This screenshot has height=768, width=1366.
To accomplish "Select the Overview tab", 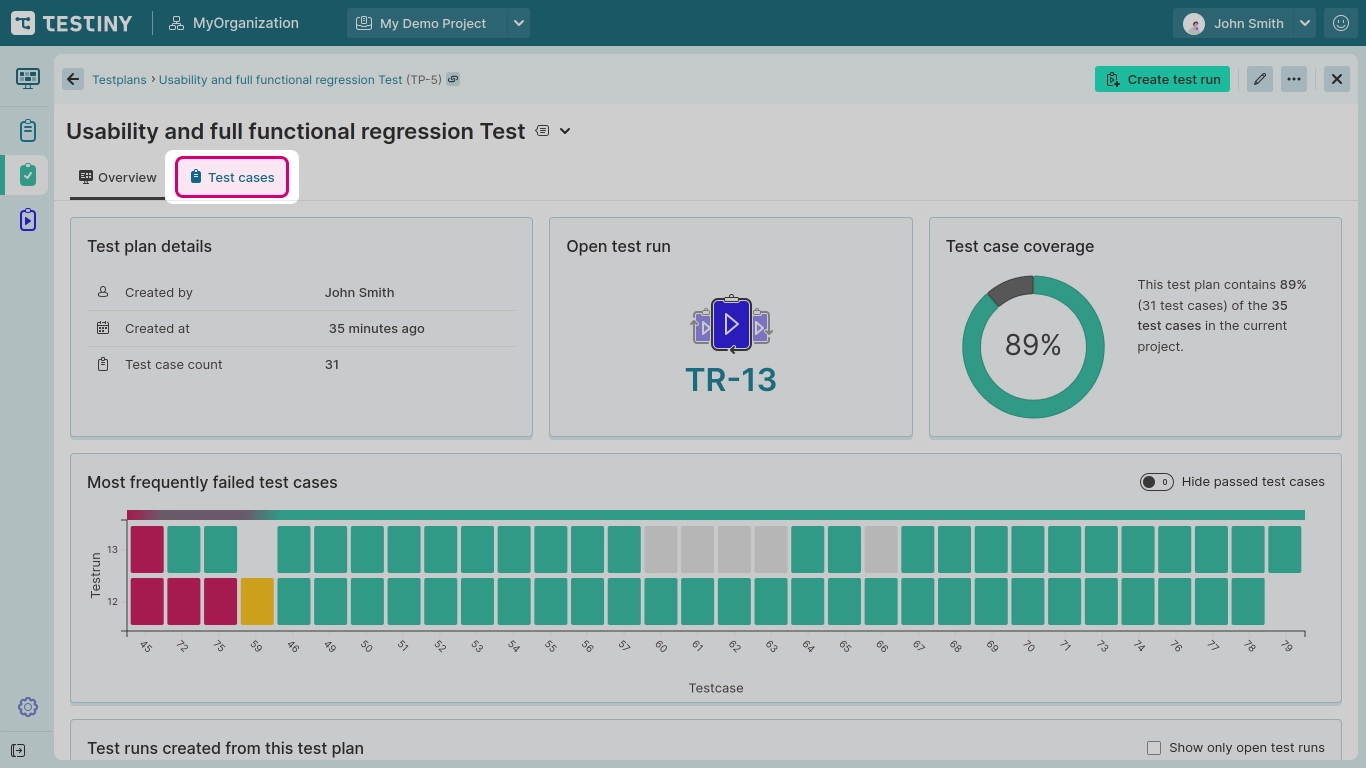I will pos(118,177).
